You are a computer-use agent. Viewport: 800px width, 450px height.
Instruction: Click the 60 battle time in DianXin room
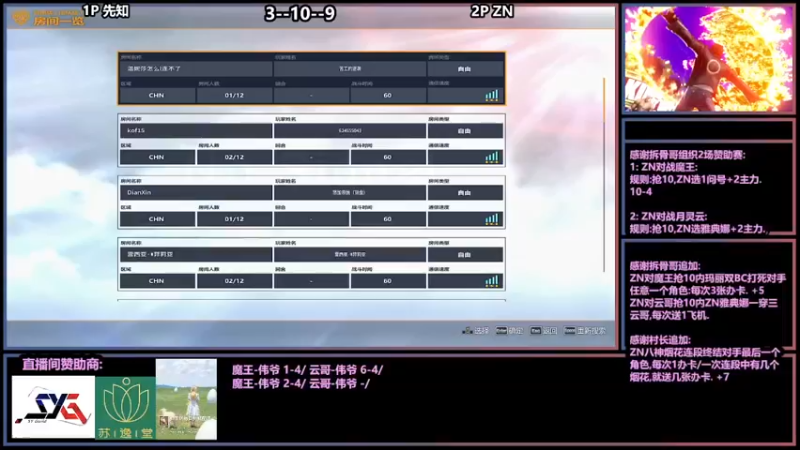coord(388,219)
